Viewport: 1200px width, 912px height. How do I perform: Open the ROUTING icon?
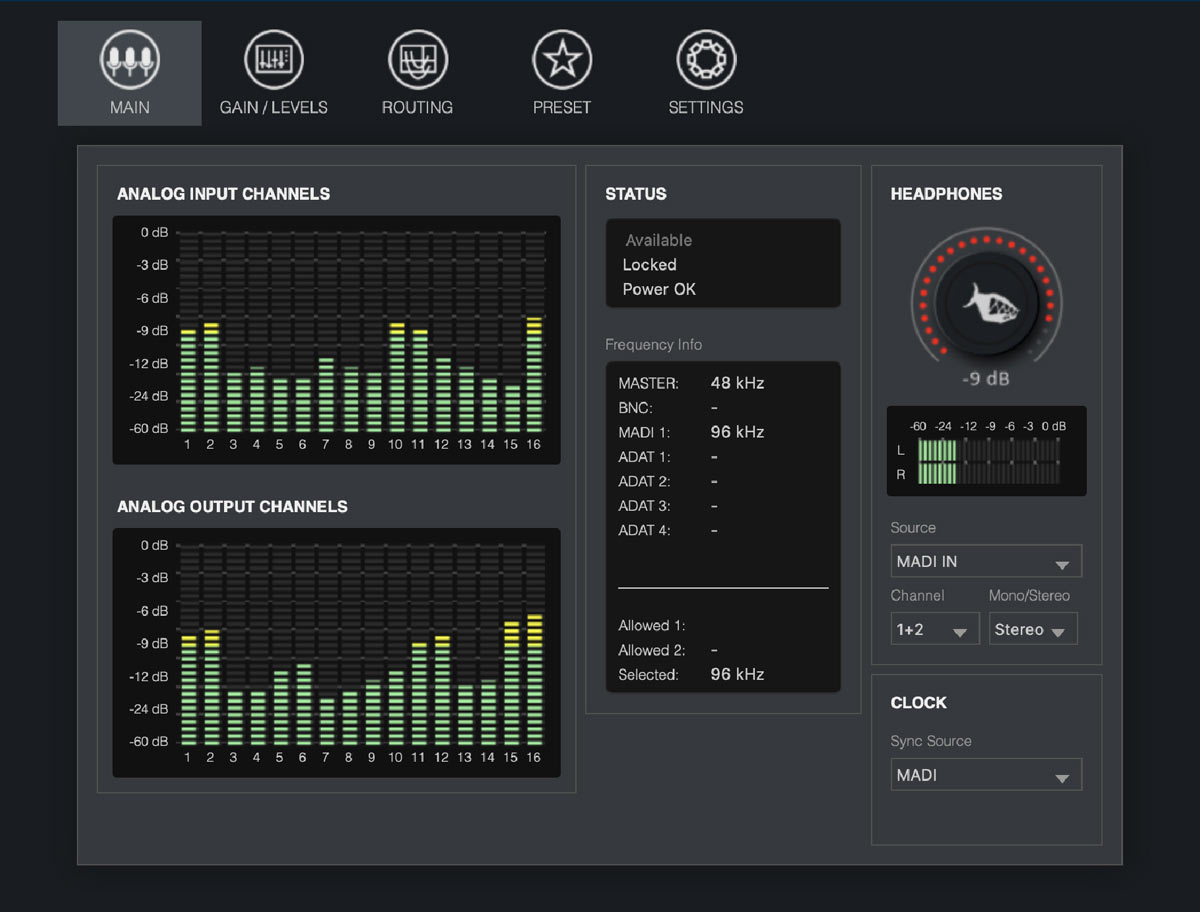click(418, 60)
